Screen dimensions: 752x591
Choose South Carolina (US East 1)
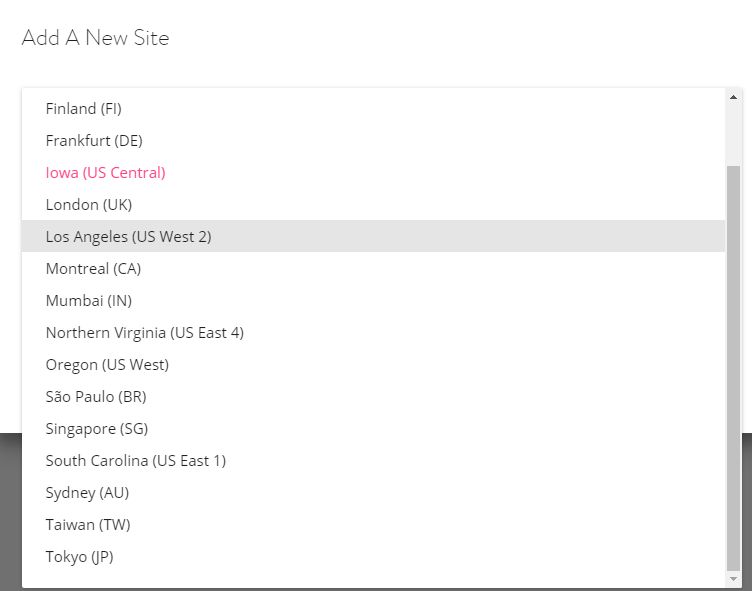(136, 460)
